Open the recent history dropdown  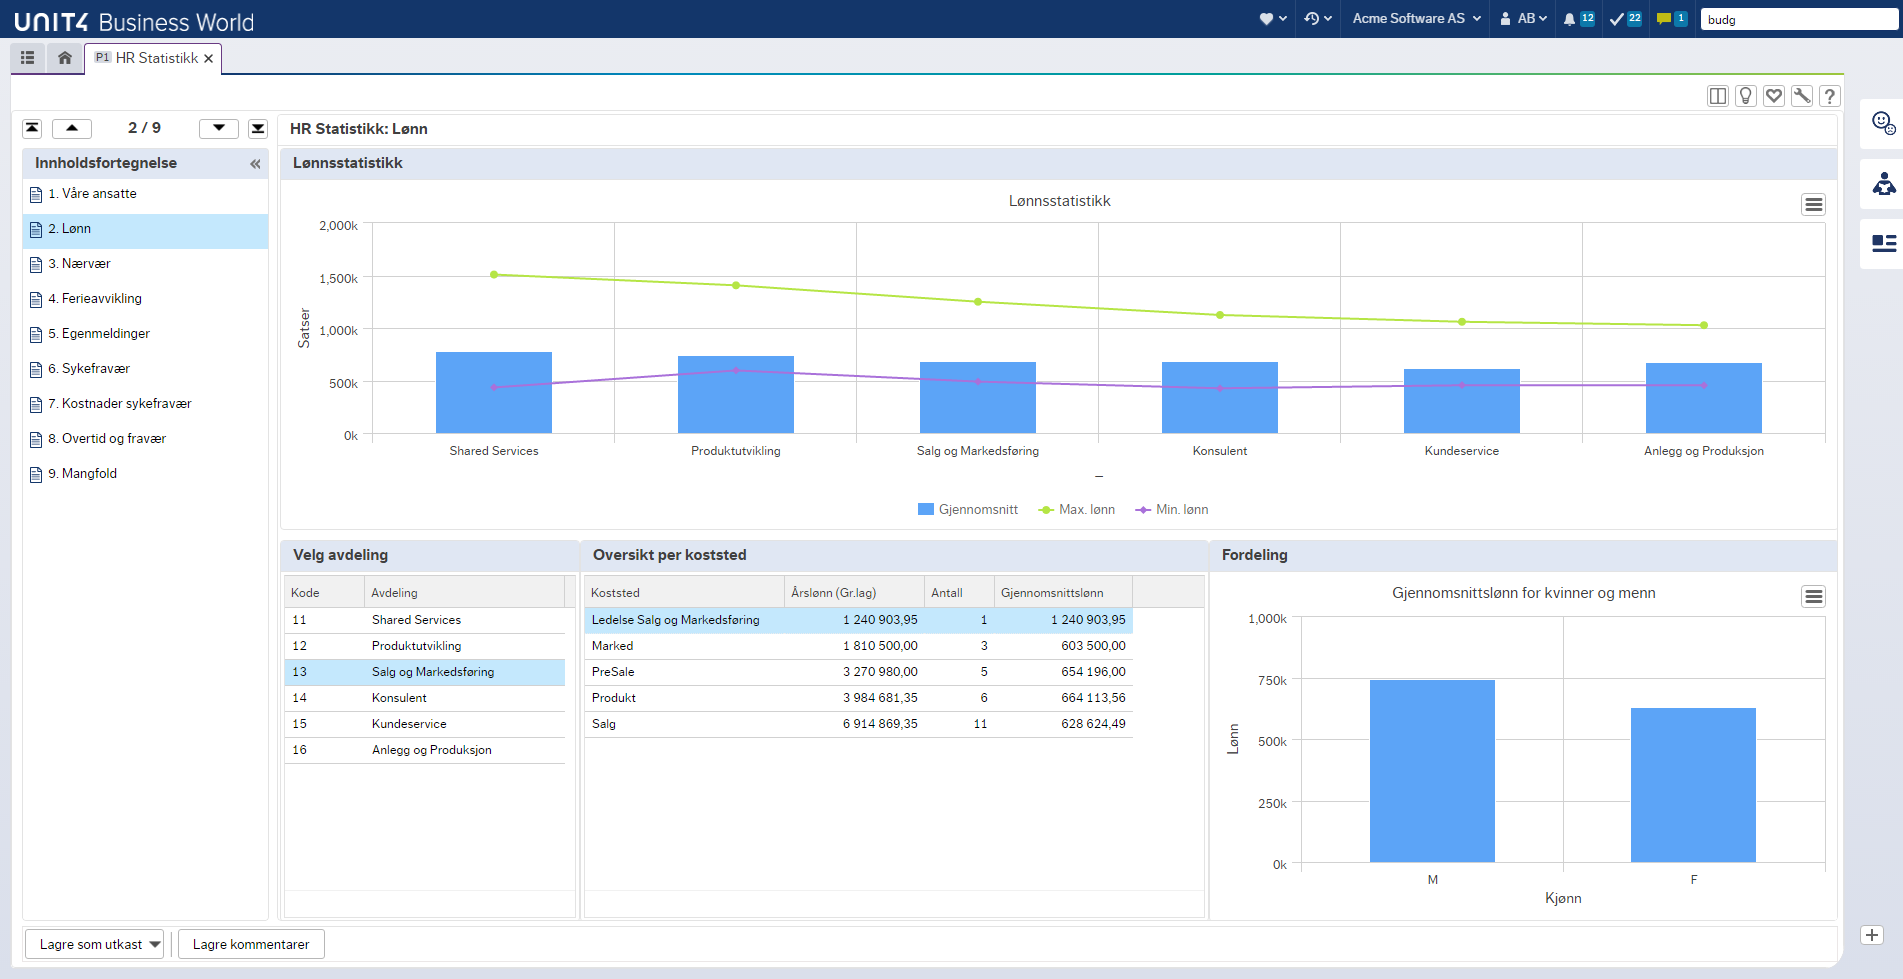(x=1318, y=19)
